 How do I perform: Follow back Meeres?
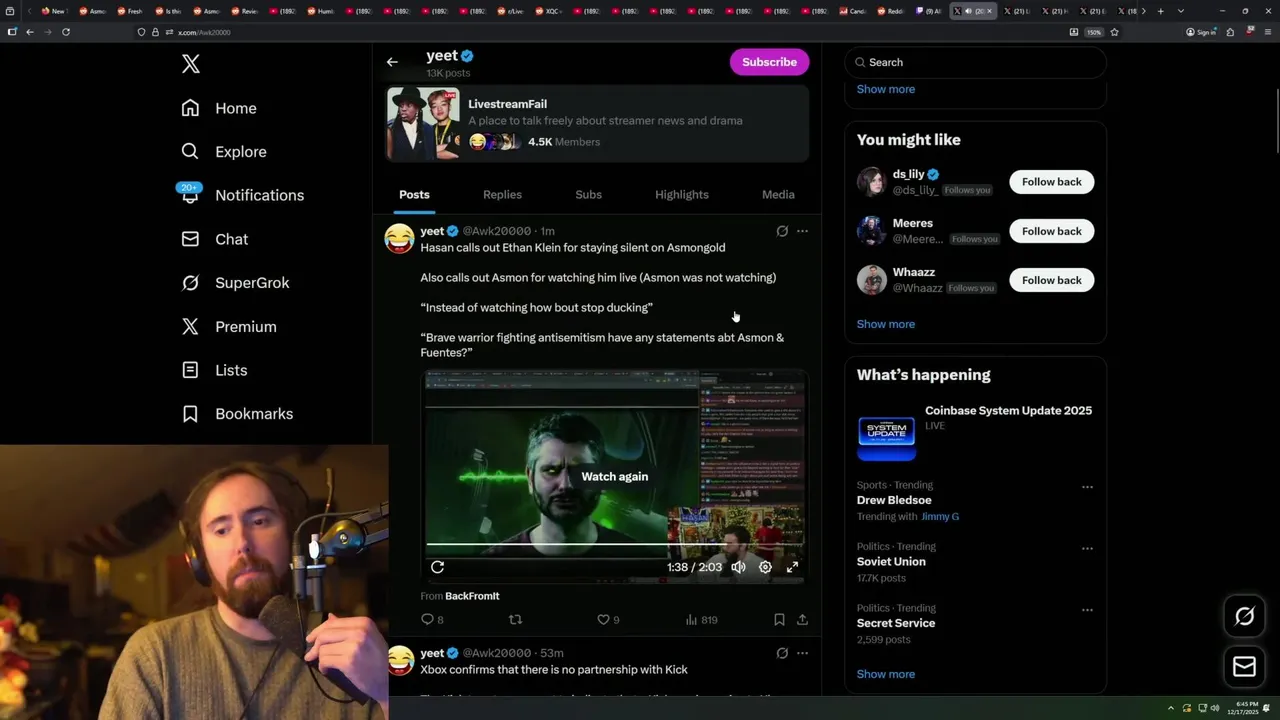(1051, 231)
